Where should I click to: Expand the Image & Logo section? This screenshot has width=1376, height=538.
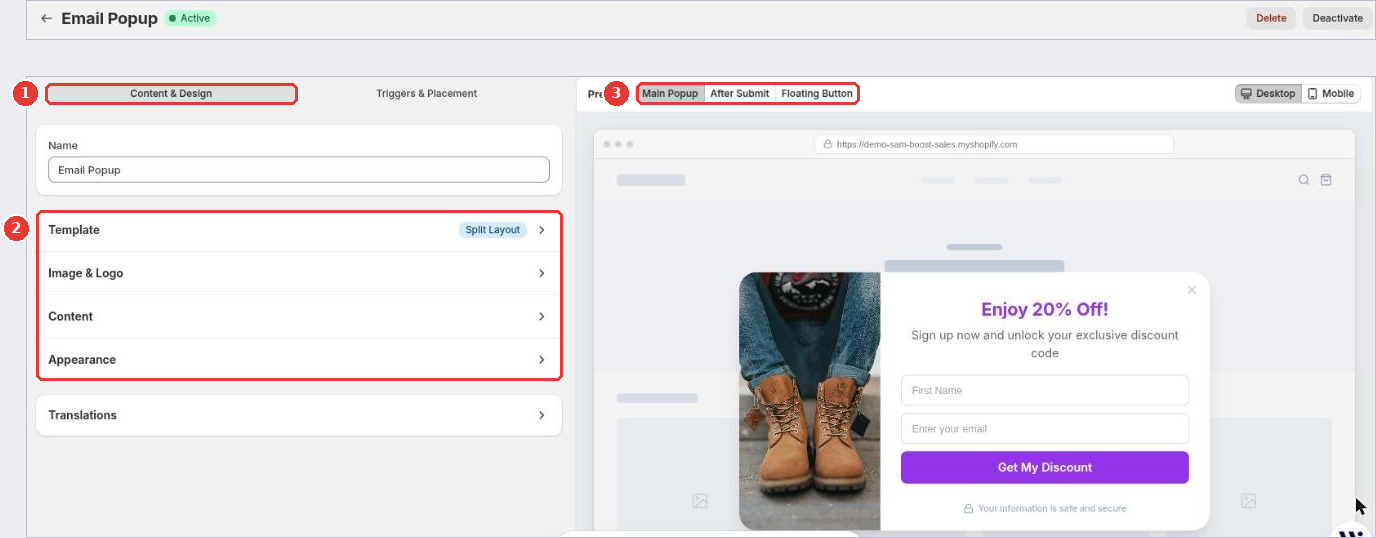299,273
